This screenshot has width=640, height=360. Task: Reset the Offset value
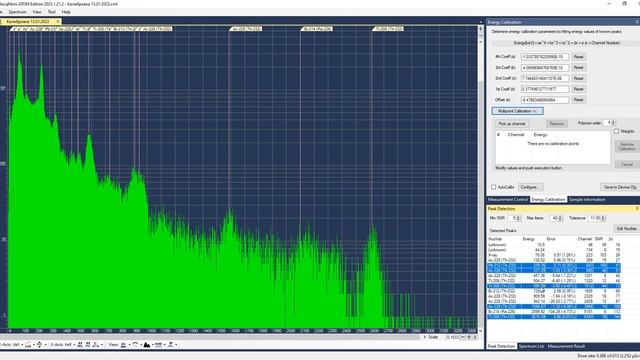click(x=578, y=100)
